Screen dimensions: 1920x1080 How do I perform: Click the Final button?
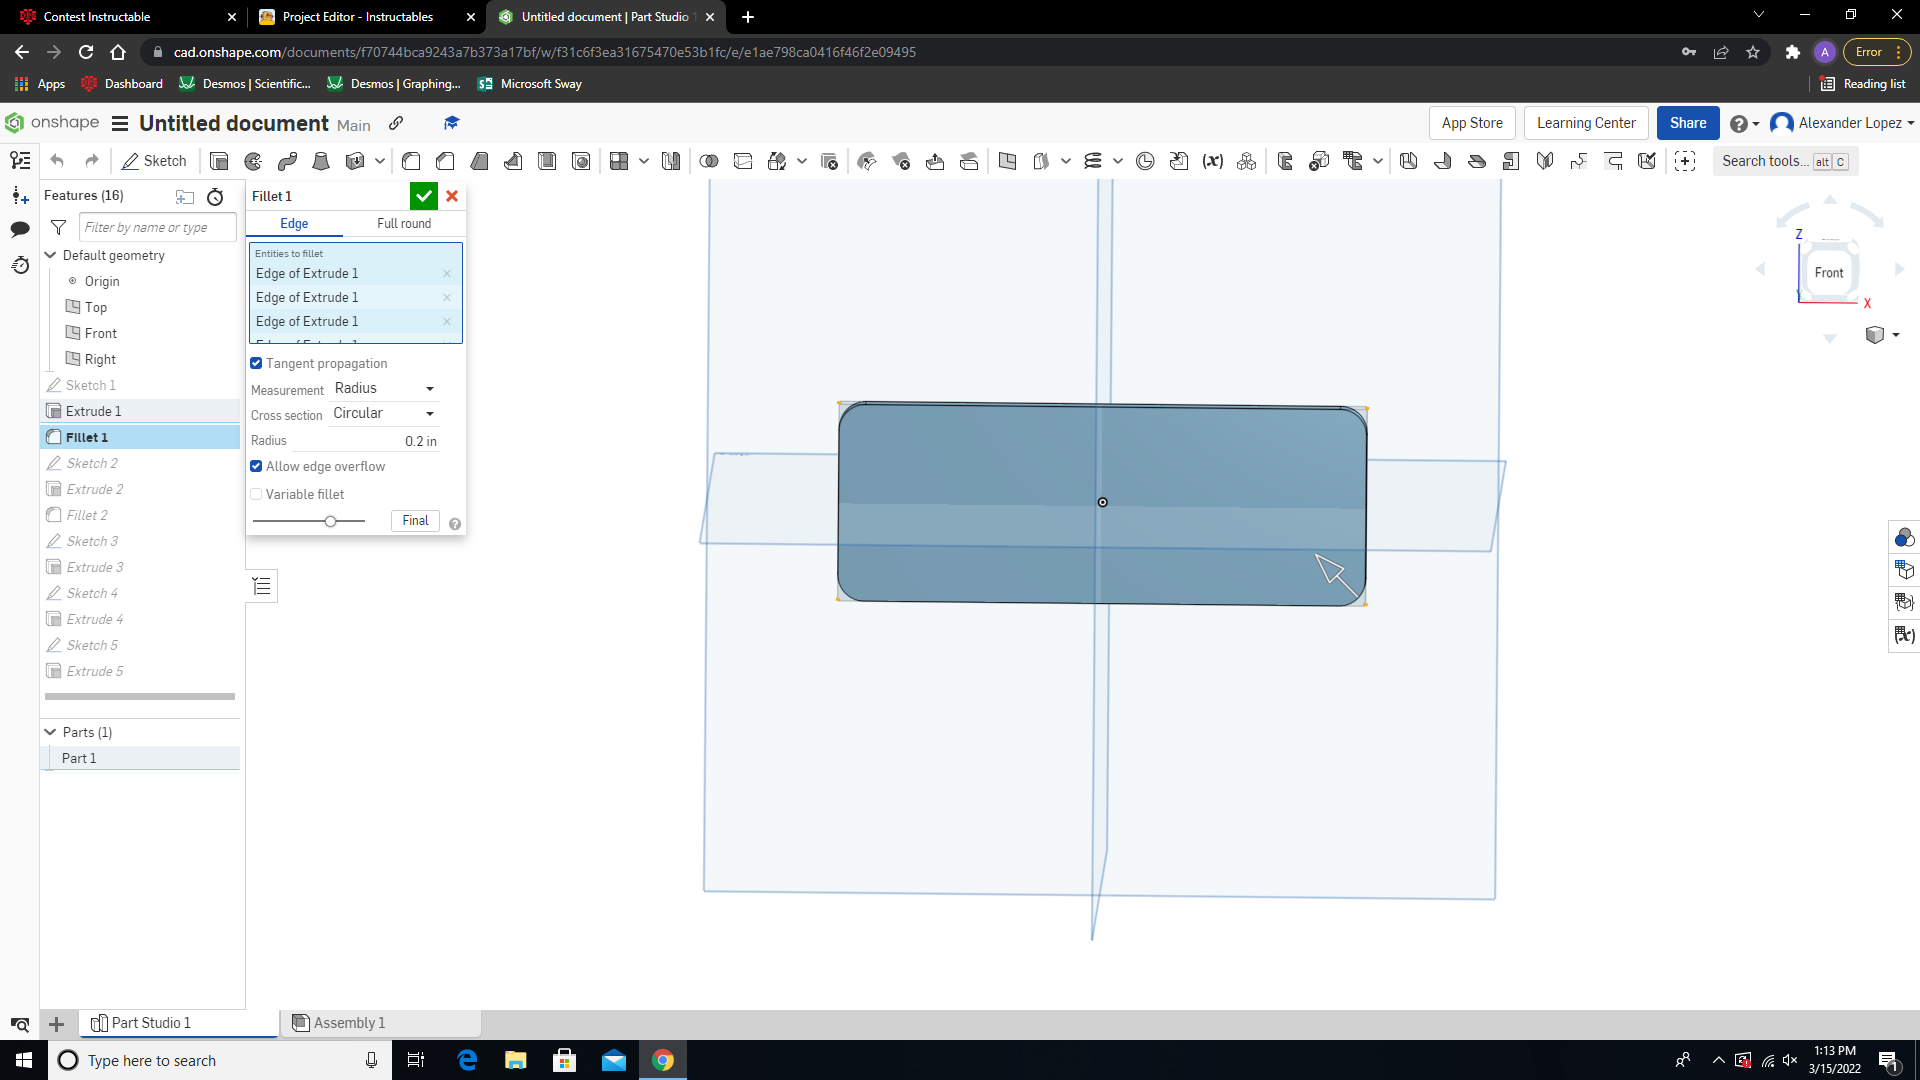(x=415, y=520)
